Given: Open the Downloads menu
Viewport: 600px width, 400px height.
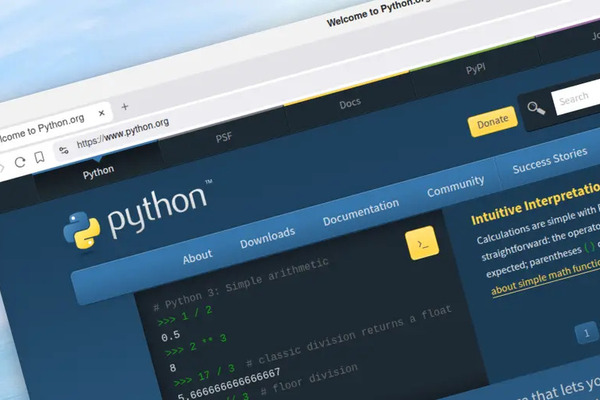Looking at the screenshot, I should 267,235.
